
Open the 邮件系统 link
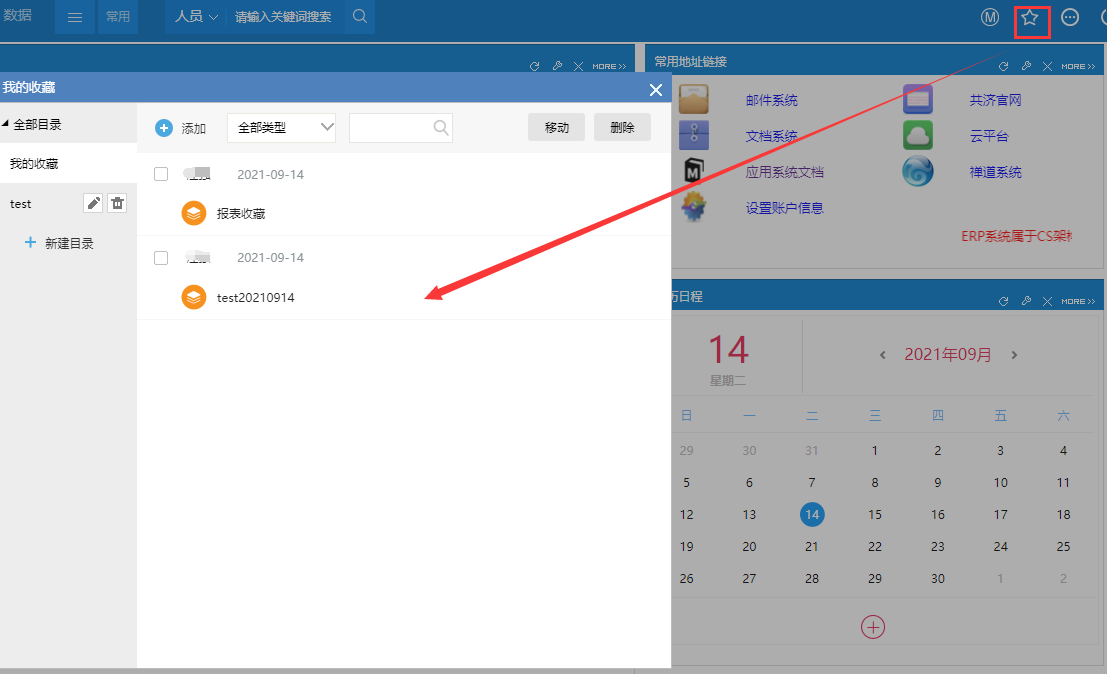pyautogui.click(x=771, y=100)
